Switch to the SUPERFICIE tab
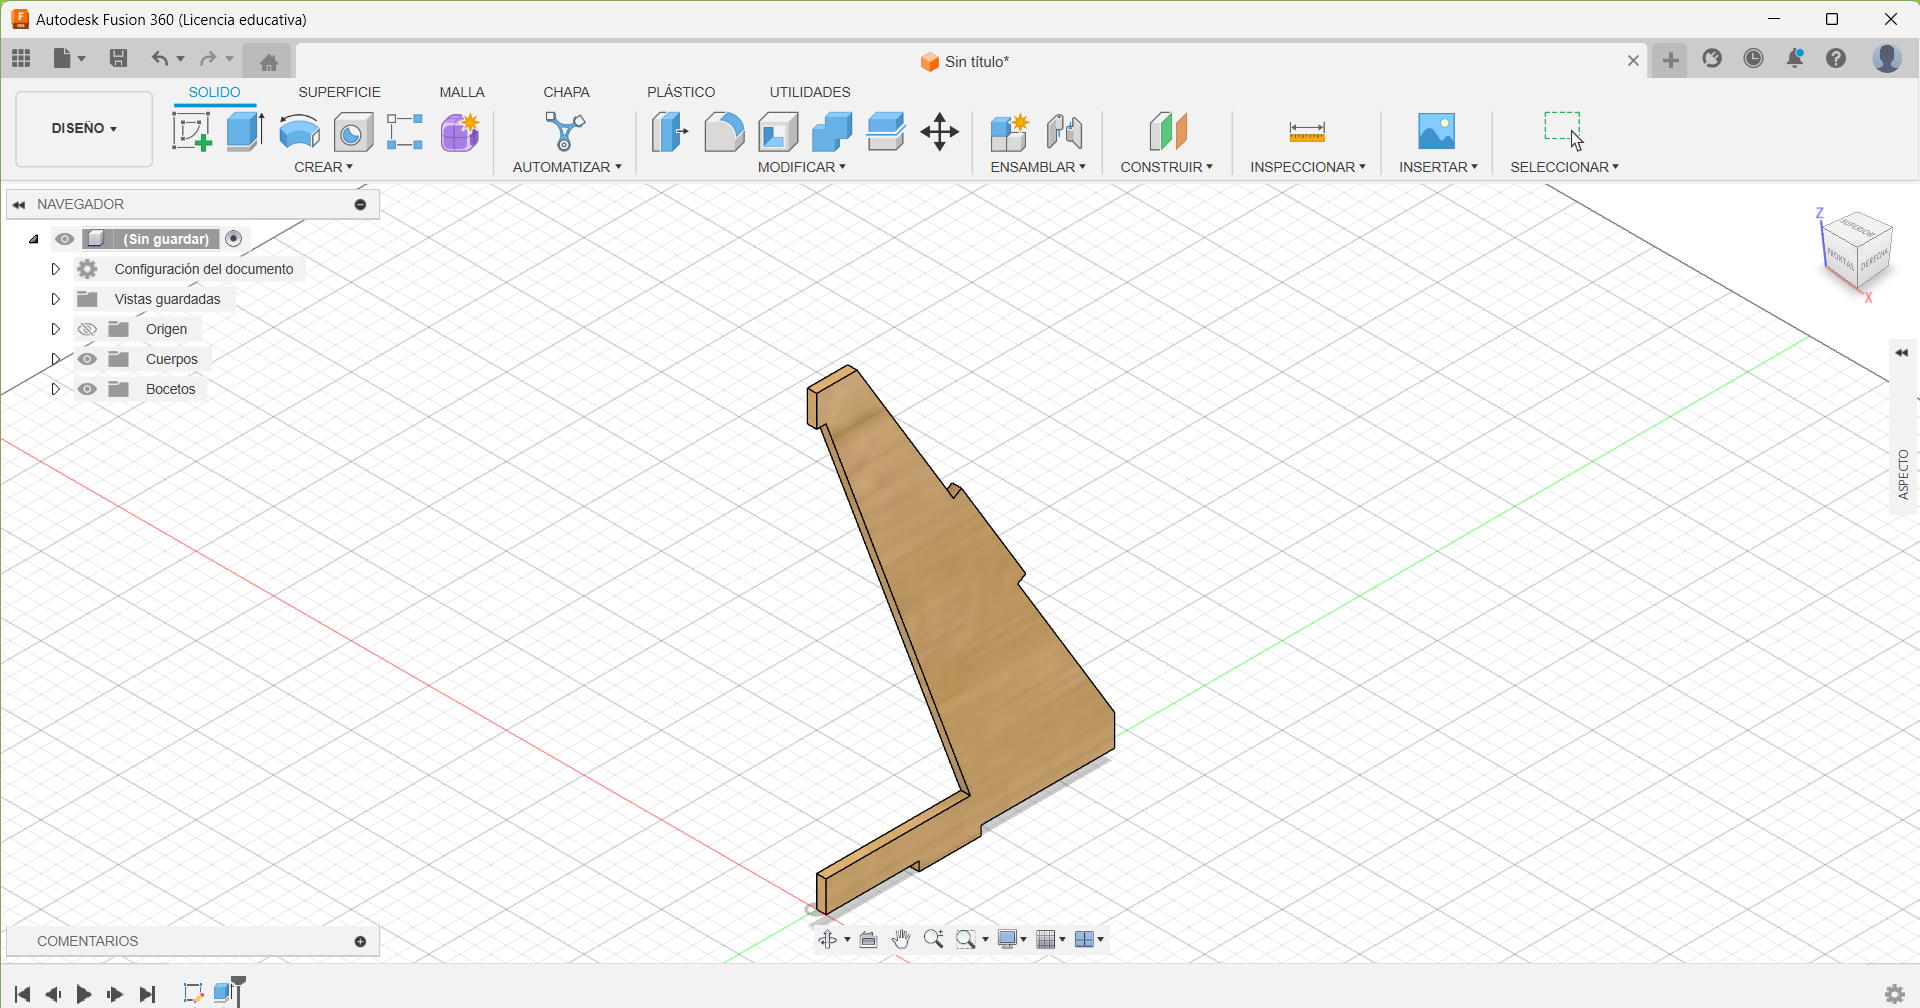This screenshot has width=1920, height=1008. tap(339, 92)
